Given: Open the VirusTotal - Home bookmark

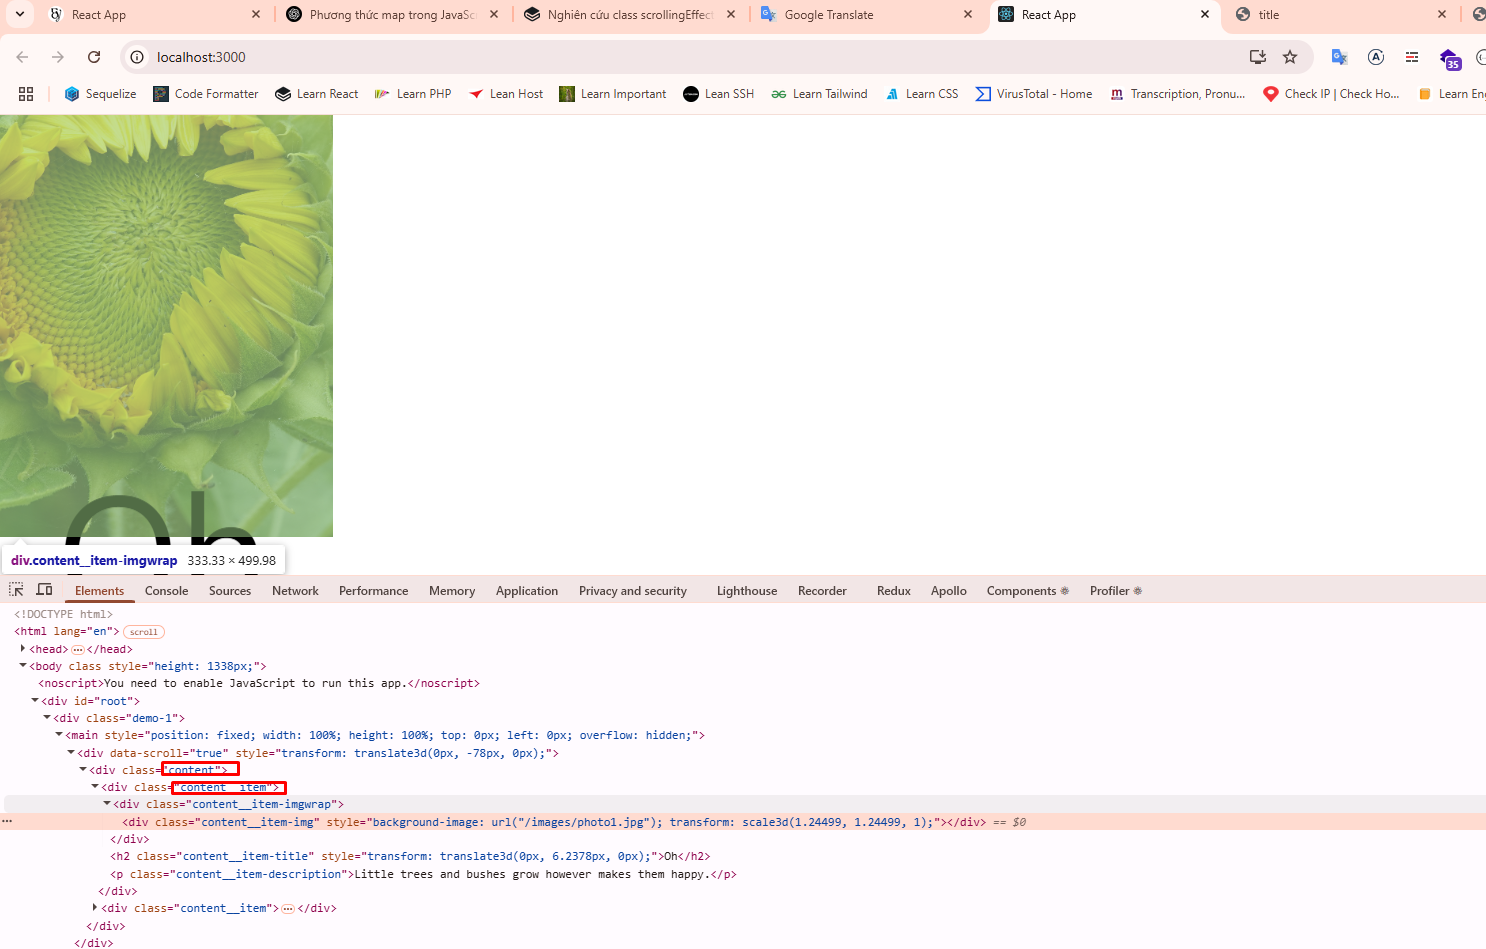Looking at the screenshot, I should coord(1034,94).
